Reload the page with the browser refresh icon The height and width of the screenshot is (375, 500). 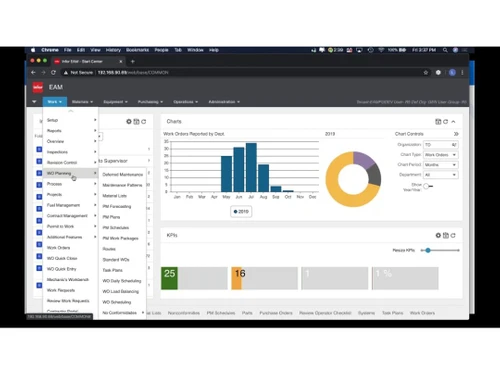[53, 72]
